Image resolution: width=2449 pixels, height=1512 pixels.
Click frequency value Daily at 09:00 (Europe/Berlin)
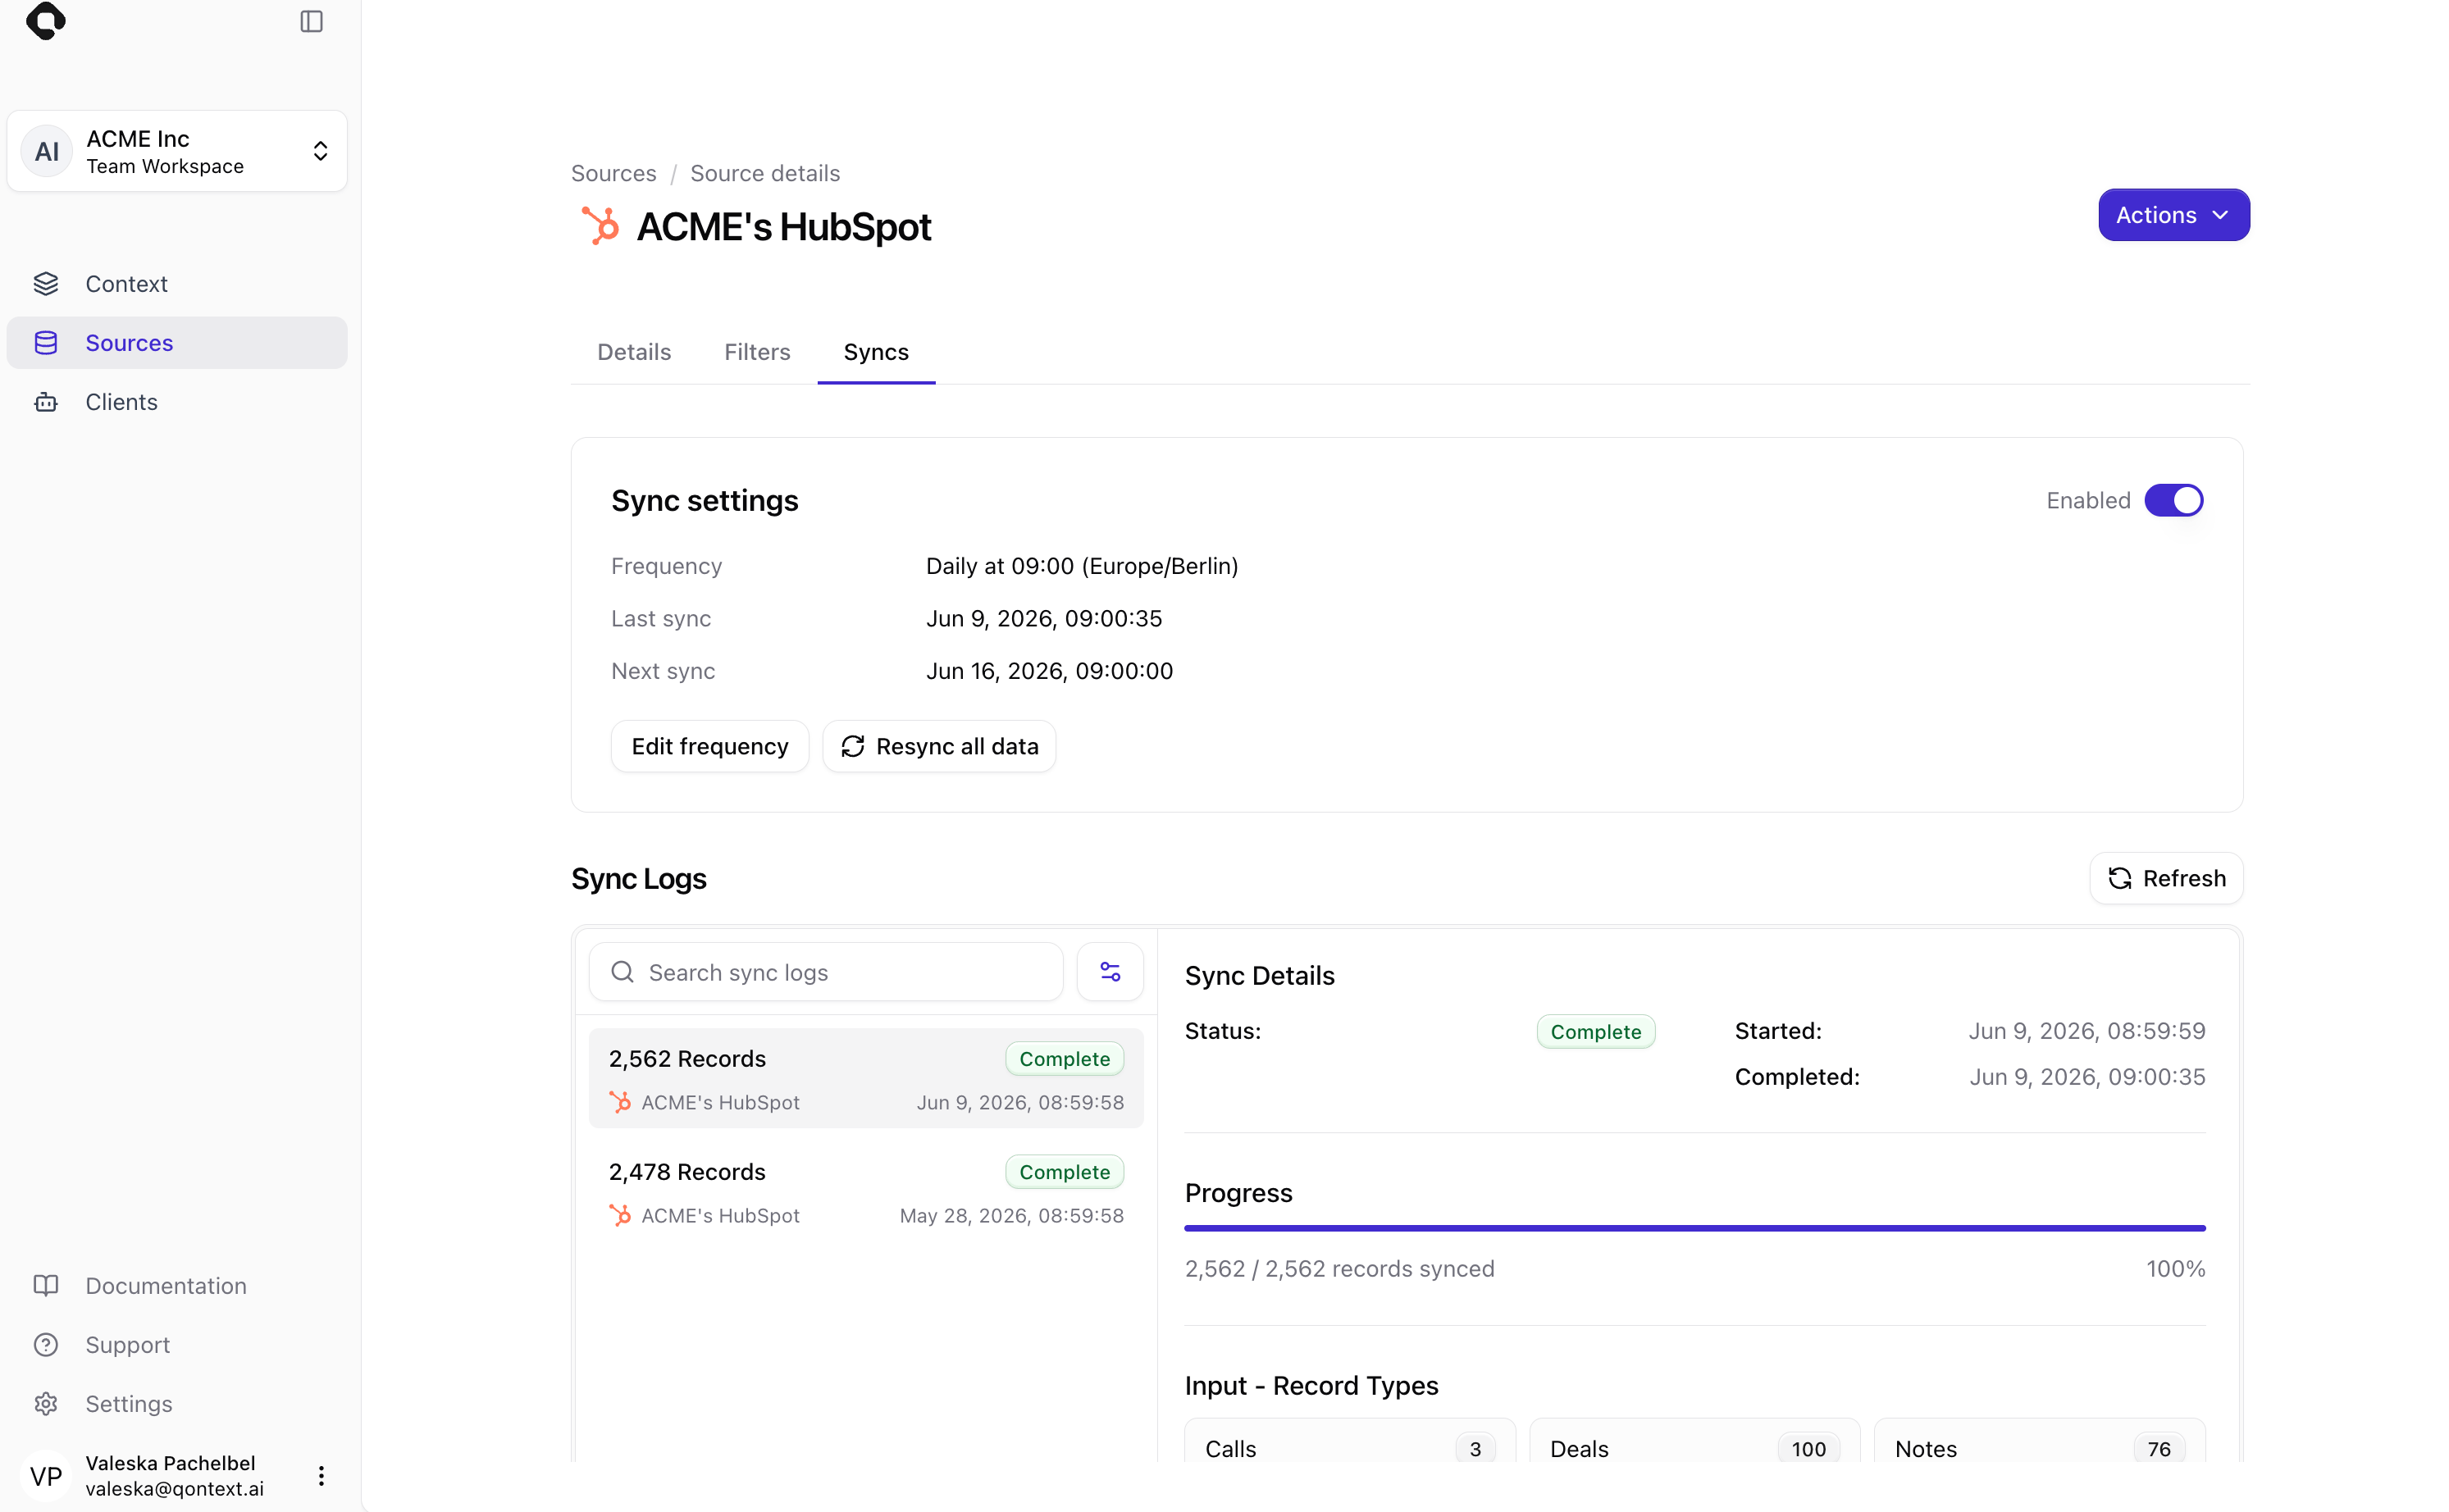1082,566
